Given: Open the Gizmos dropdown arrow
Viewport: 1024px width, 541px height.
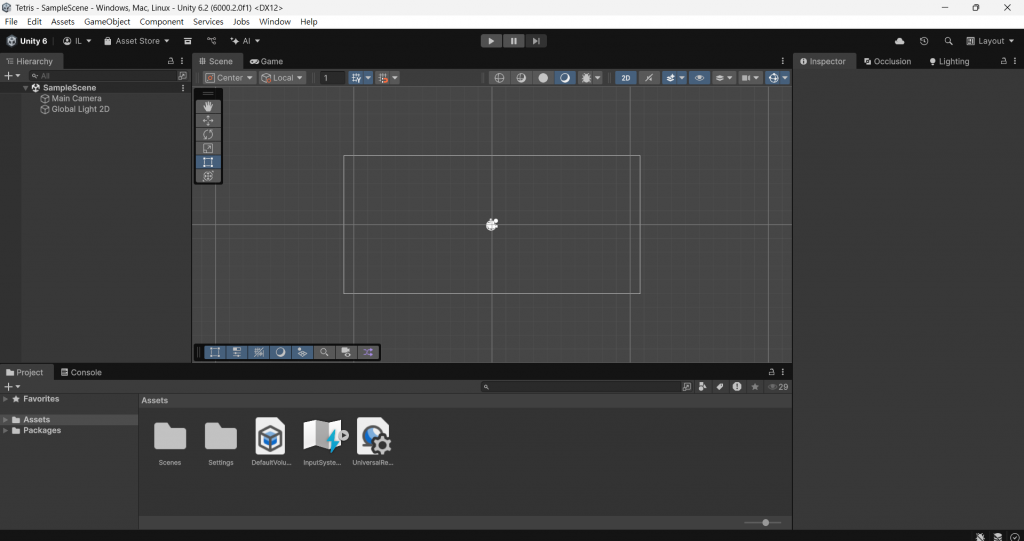Looking at the screenshot, I should 784,78.
